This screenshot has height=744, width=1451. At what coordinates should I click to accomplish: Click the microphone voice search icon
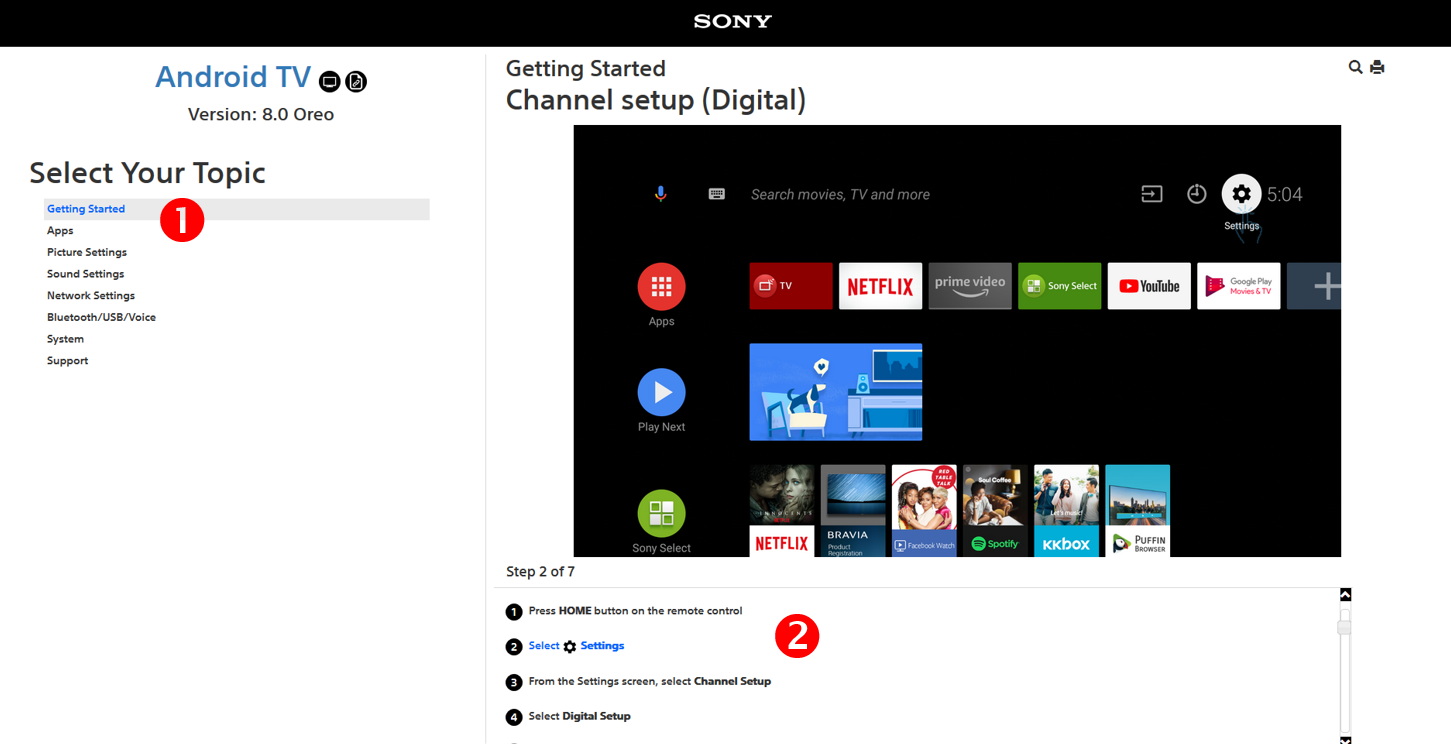click(660, 194)
